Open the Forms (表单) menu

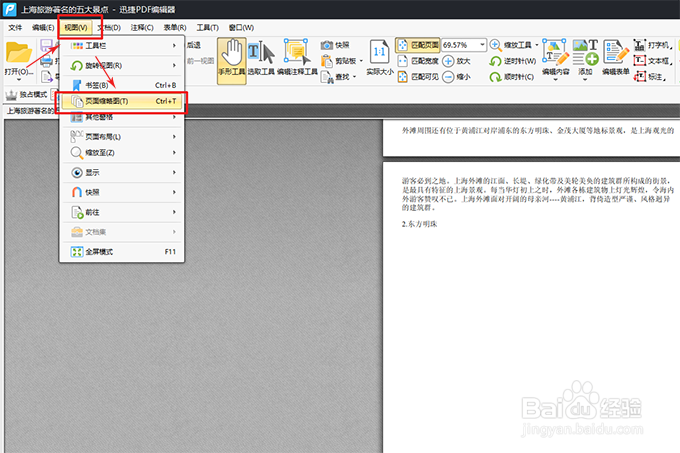pos(175,27)
